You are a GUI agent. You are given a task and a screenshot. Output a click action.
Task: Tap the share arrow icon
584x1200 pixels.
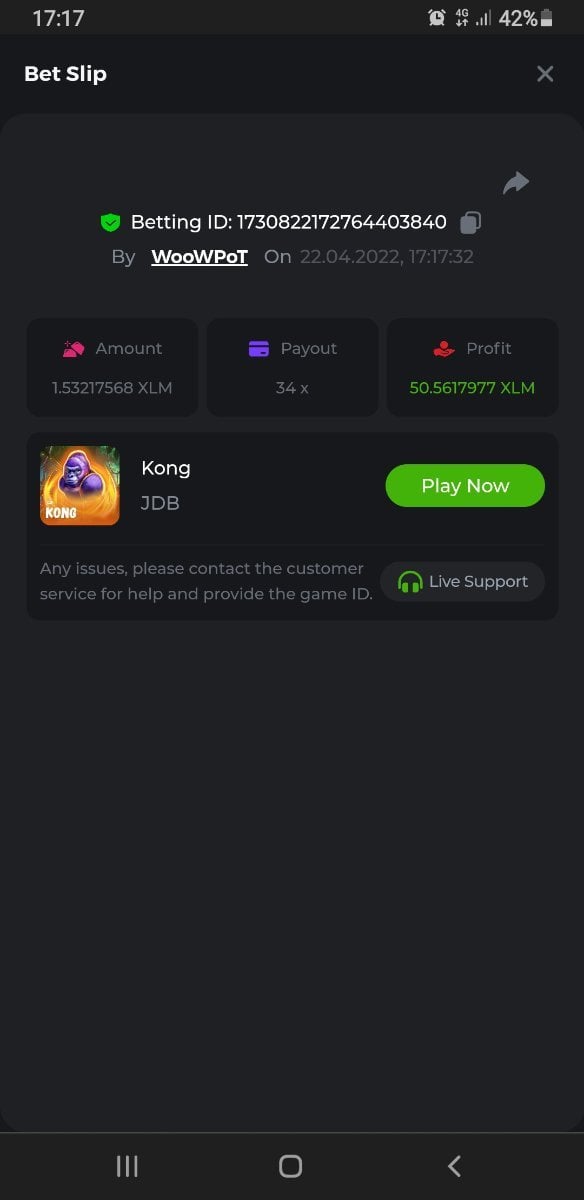click(x=516, y=182)
